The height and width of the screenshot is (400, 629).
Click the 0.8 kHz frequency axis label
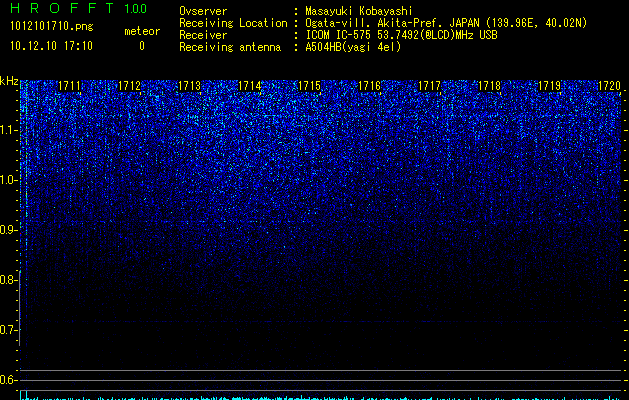(x=9, y=280)
